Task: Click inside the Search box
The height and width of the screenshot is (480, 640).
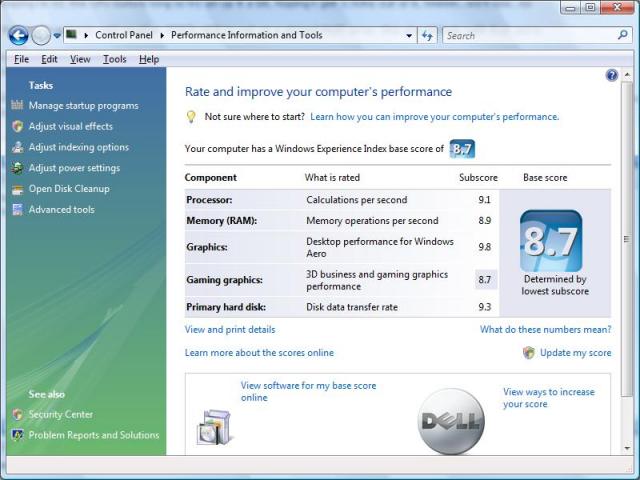Action: [530, 36]
